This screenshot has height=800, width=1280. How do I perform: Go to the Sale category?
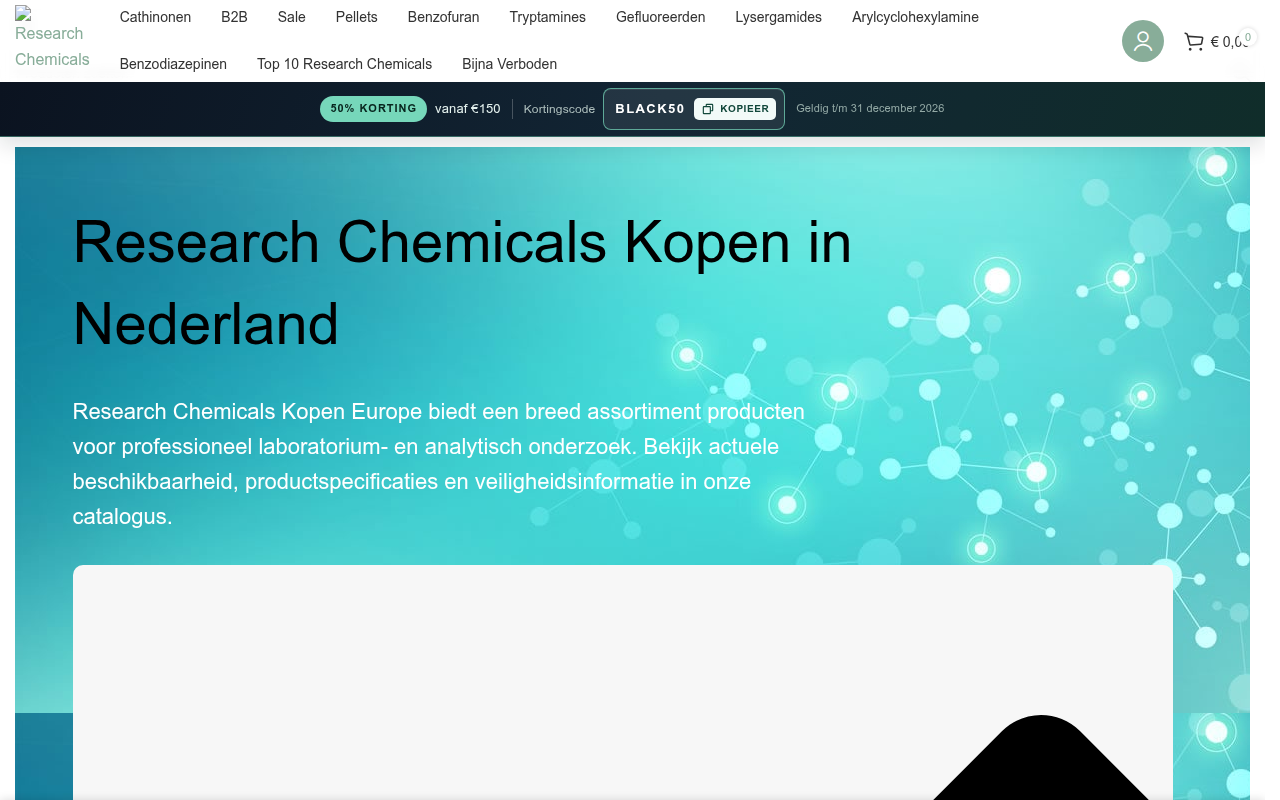pyautogui.click(x=292, y=17)
